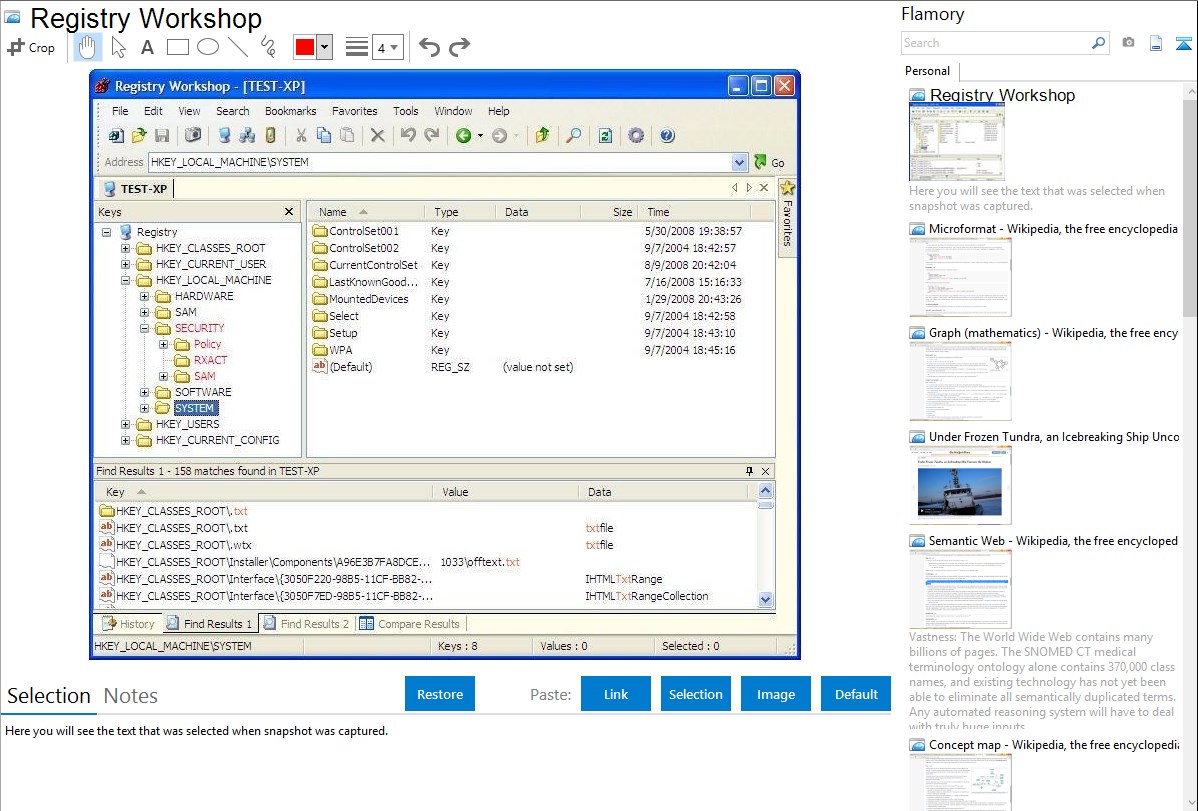The width and height of the screenshot is (1198, 811).
Task: Open the Bookmarks menu in Registry Workshop
Action: pyautogui.click(x=290, y=111)
